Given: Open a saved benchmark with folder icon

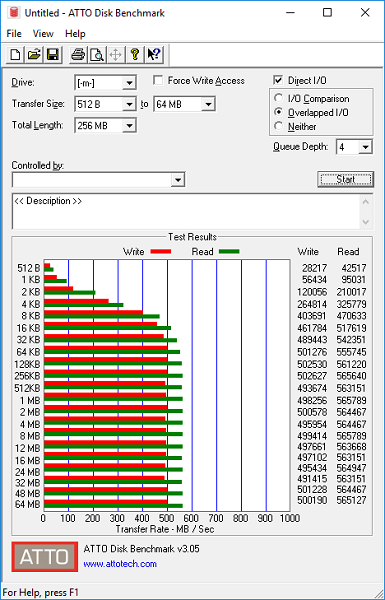Looking at the screenshot, I should pos(34,55).
